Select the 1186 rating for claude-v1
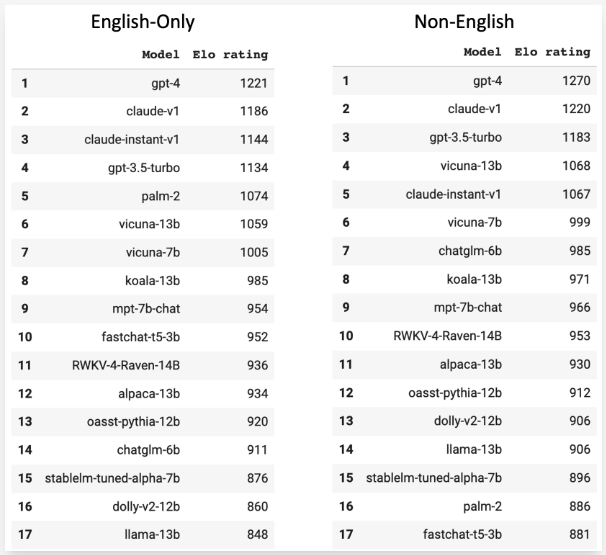 [254, 111]
